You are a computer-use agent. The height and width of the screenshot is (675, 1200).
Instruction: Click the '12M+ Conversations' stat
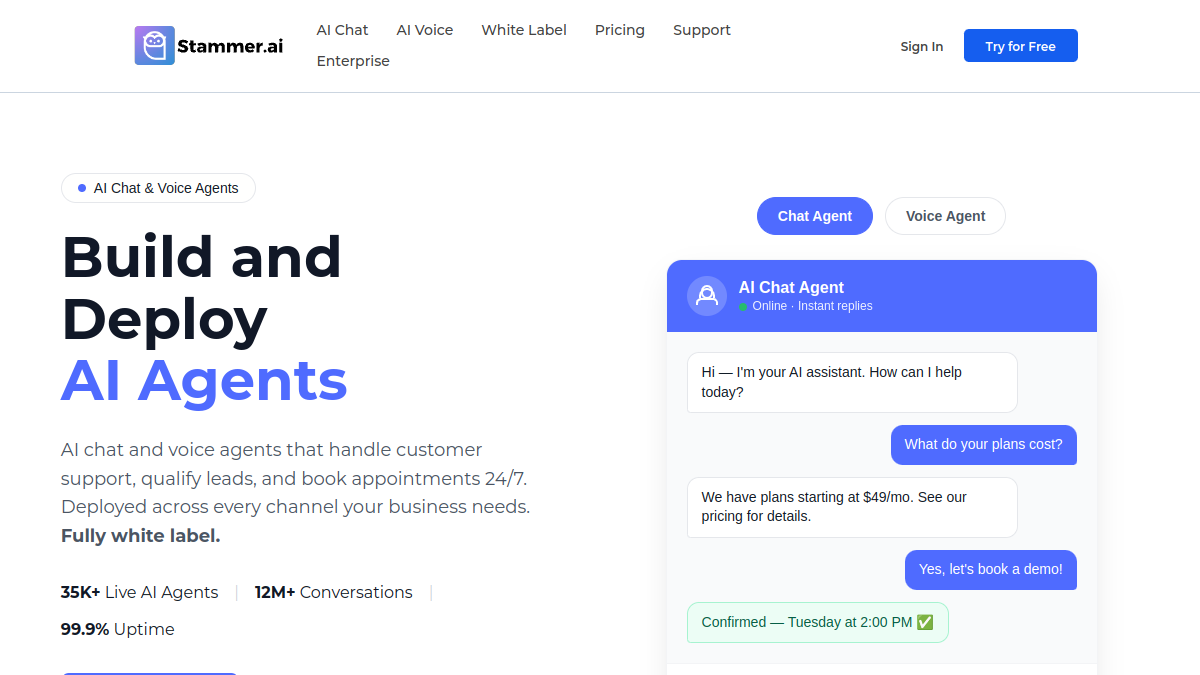[333, 592]
